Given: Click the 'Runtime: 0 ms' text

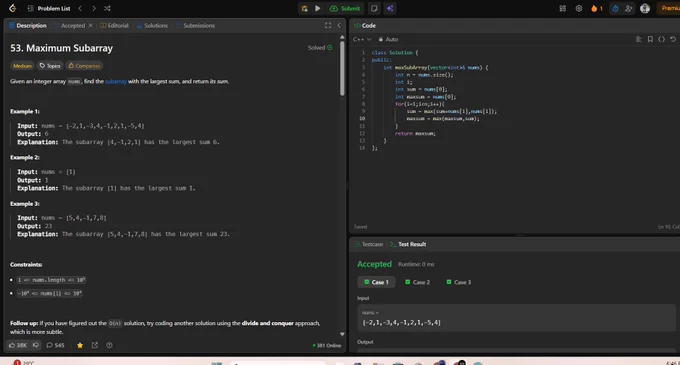Looking at the screenshot, I should [x=416, y=264].
